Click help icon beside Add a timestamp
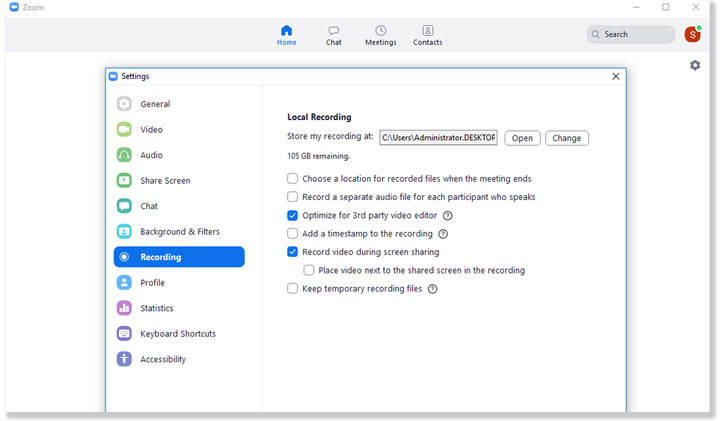The image size is (720, 421). [x=443, y=234]
